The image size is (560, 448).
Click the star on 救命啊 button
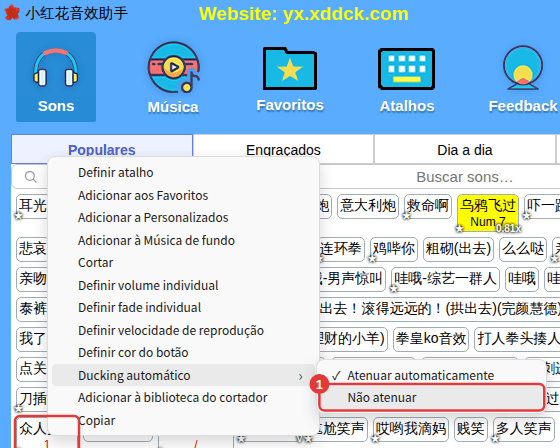[x=406, y=215]
